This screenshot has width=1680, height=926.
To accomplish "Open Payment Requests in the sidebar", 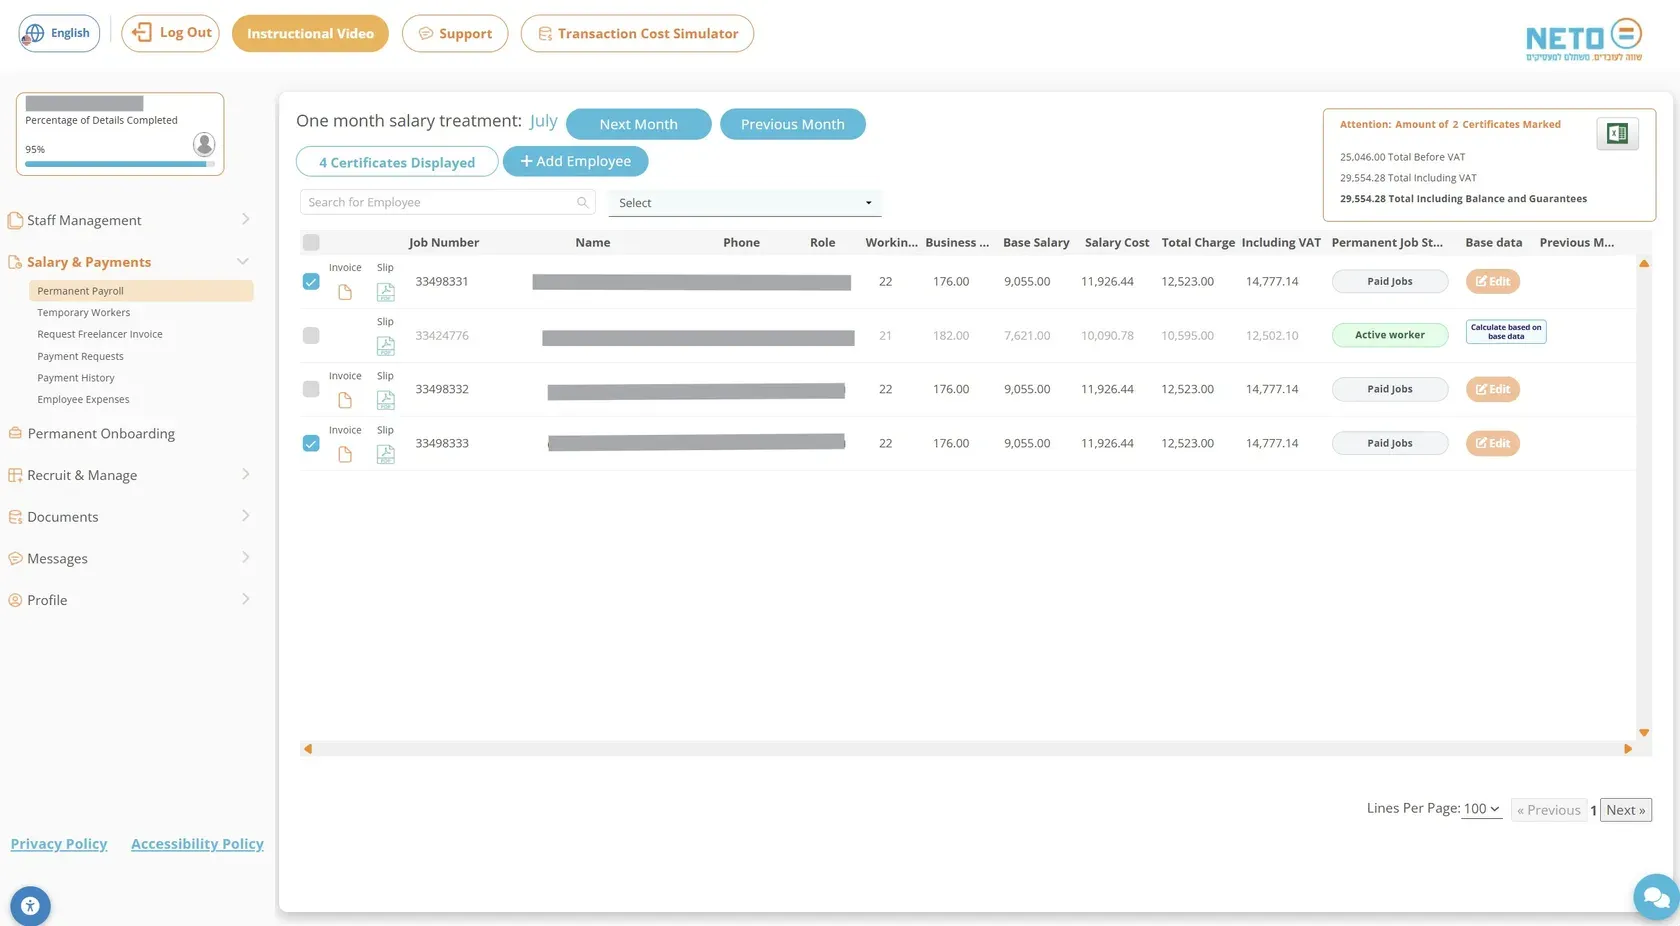I will click(x=80, y=356).
